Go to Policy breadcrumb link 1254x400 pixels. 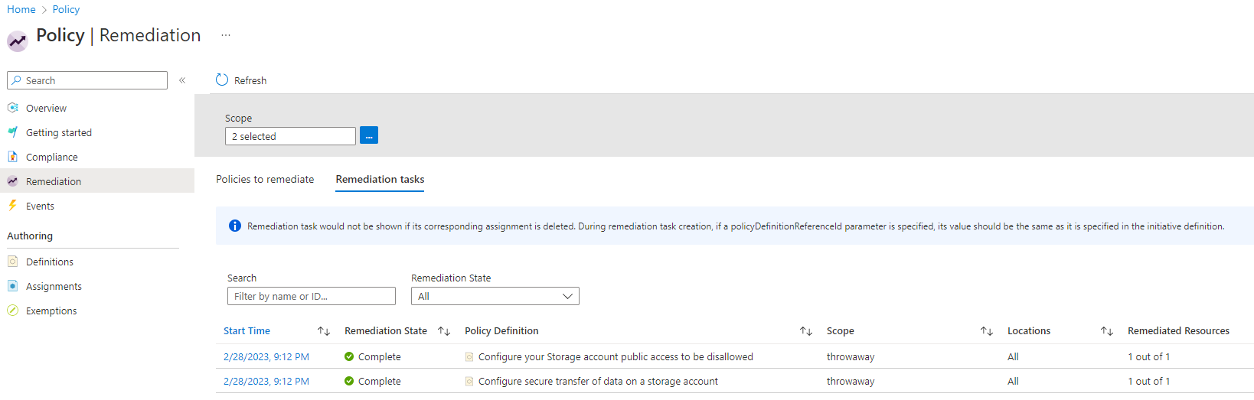tap(66, 9)
